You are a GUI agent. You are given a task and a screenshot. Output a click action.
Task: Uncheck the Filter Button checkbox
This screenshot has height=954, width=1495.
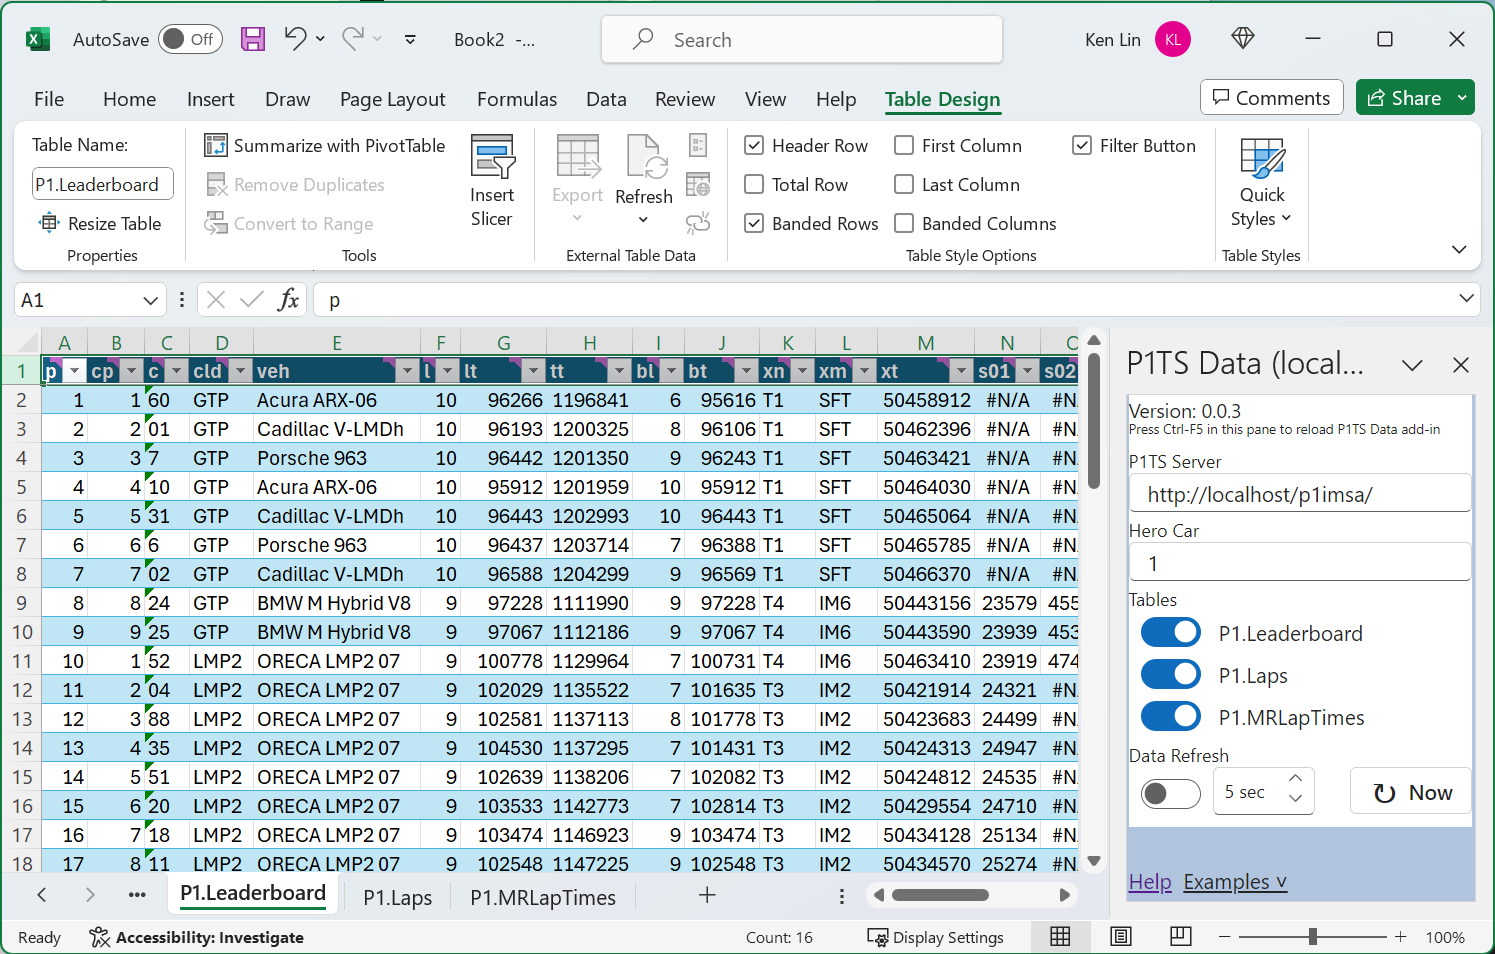coord(1082,145)
